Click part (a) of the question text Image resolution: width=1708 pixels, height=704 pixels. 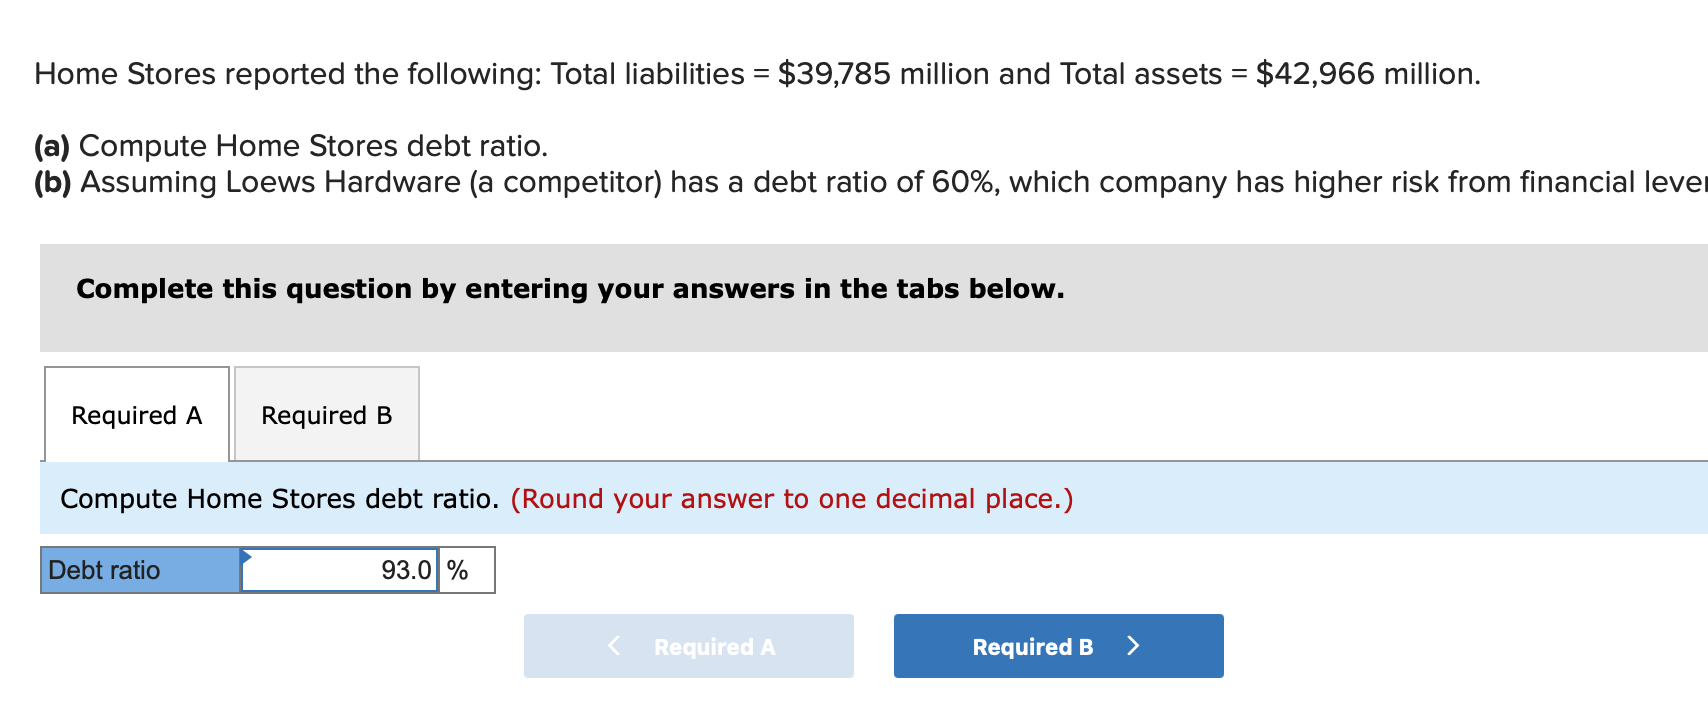coord(289,145)
